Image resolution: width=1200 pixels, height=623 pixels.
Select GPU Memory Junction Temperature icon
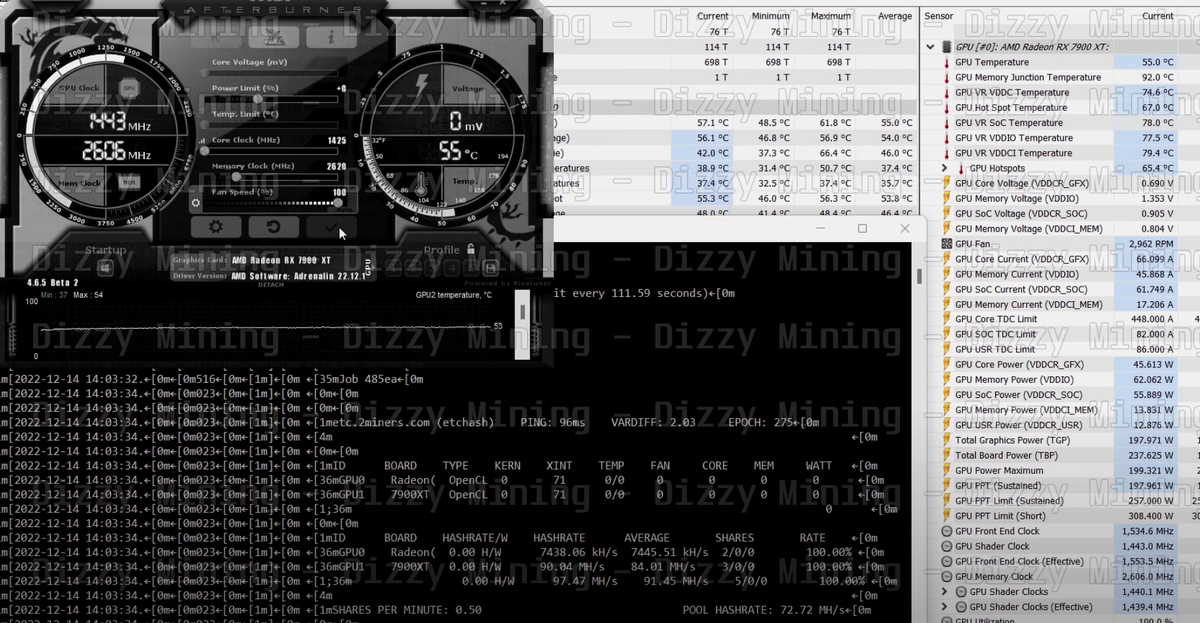(947, 77)
